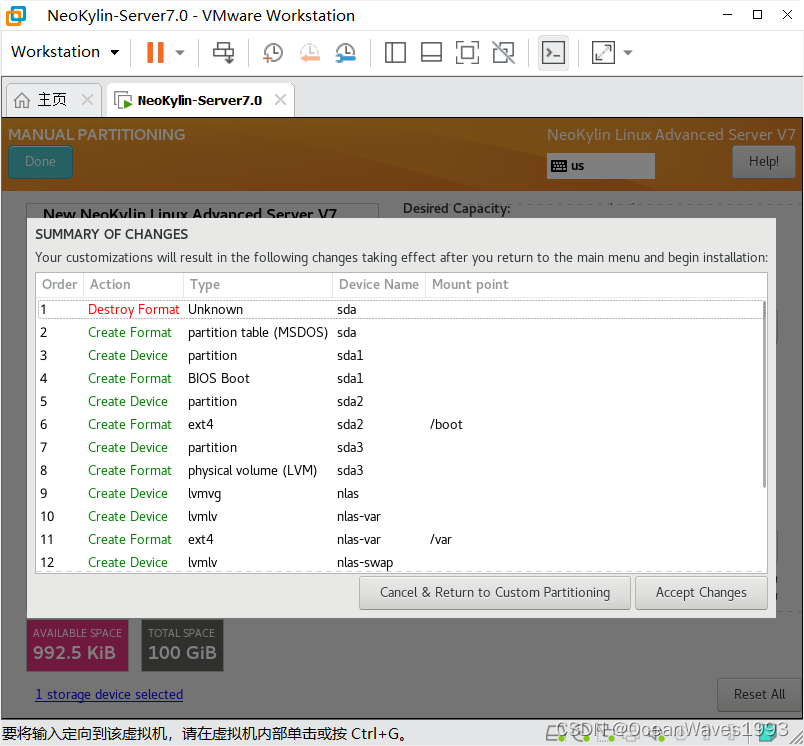
Task: Show or hide the library sidebar
Action: point(395,52)
